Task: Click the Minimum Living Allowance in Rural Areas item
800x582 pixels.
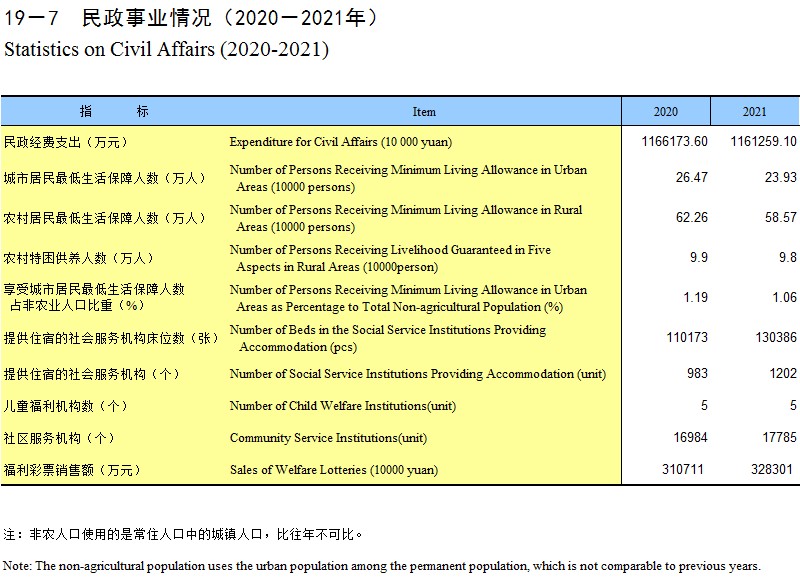Action: click(x=406, y=218)
